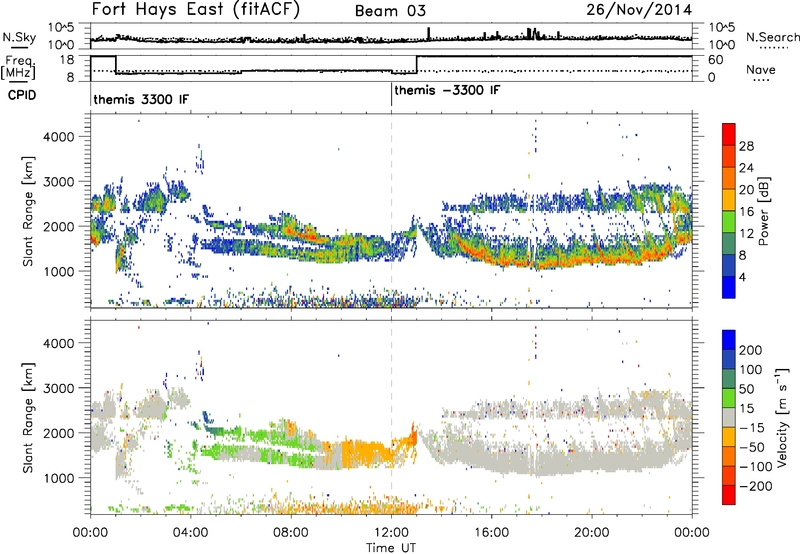
Task: Click the '04:00' time tick label
Action: [191, 533]
